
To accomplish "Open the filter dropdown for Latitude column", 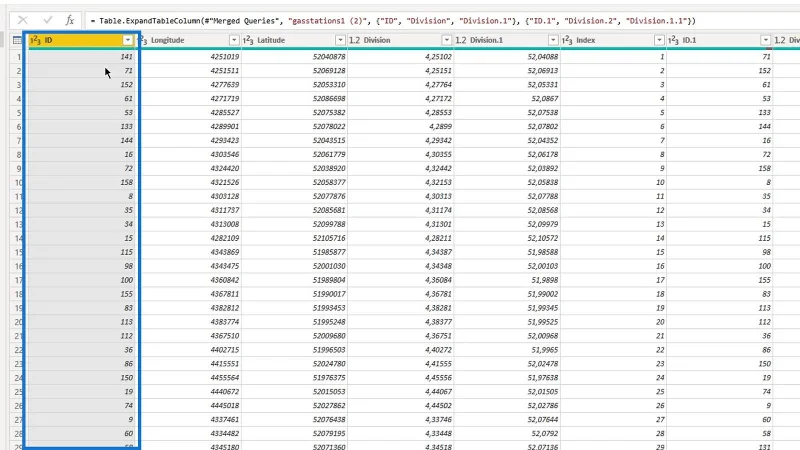I will [340, 40].
